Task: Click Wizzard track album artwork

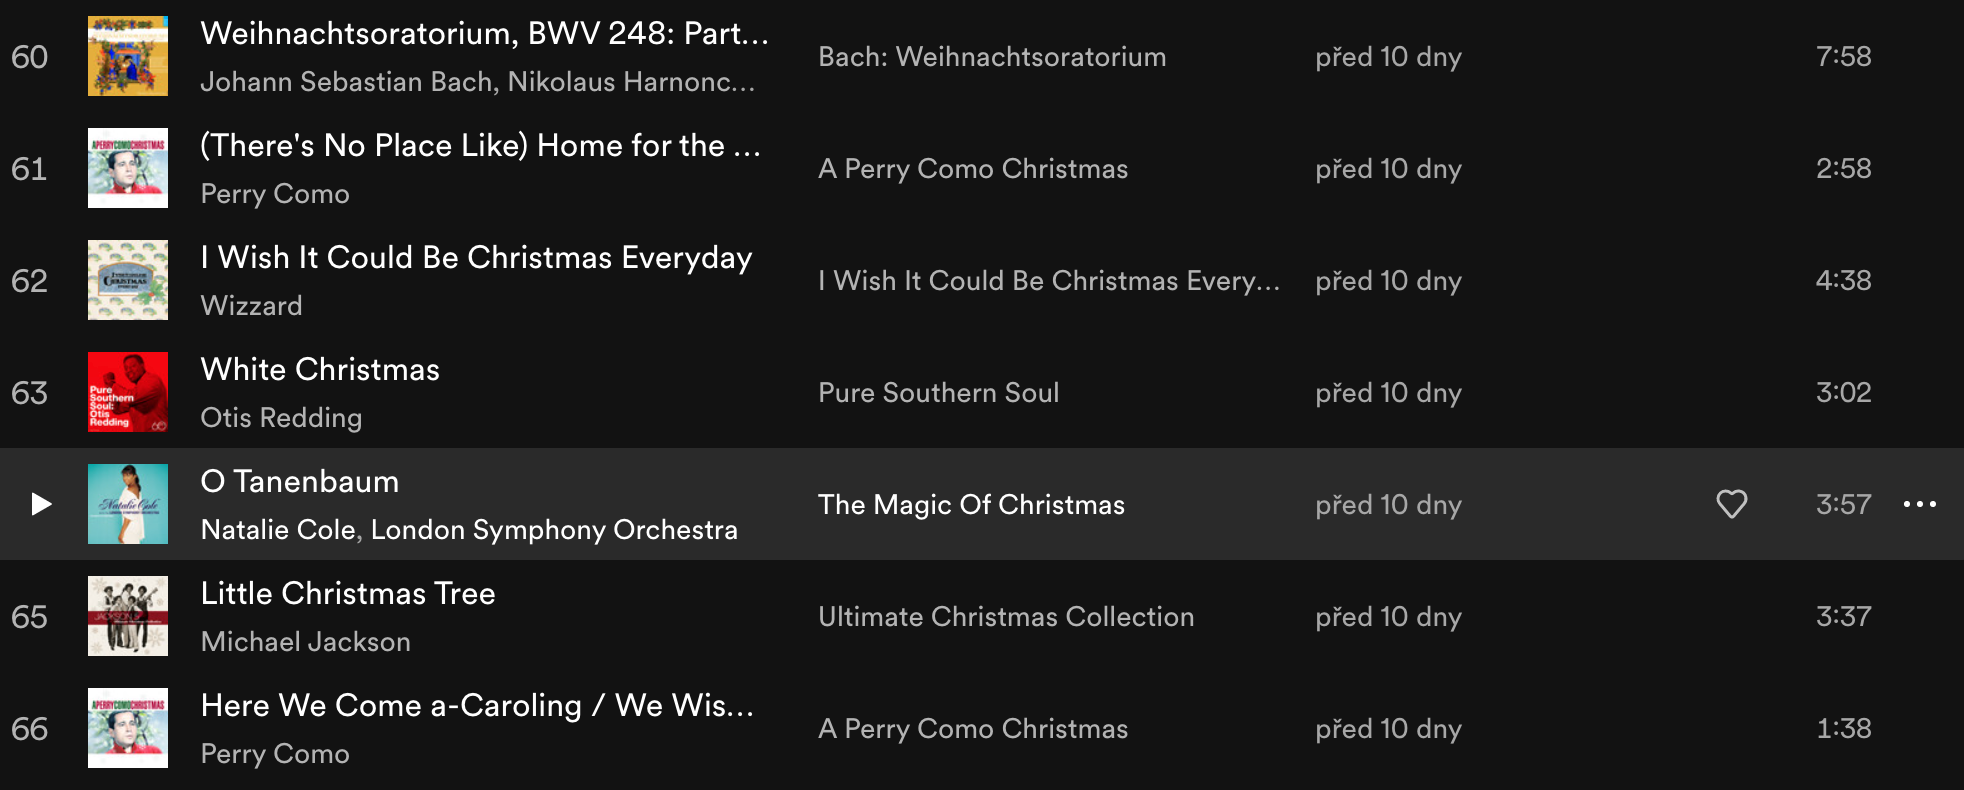Action: click(x=128, y=280)
